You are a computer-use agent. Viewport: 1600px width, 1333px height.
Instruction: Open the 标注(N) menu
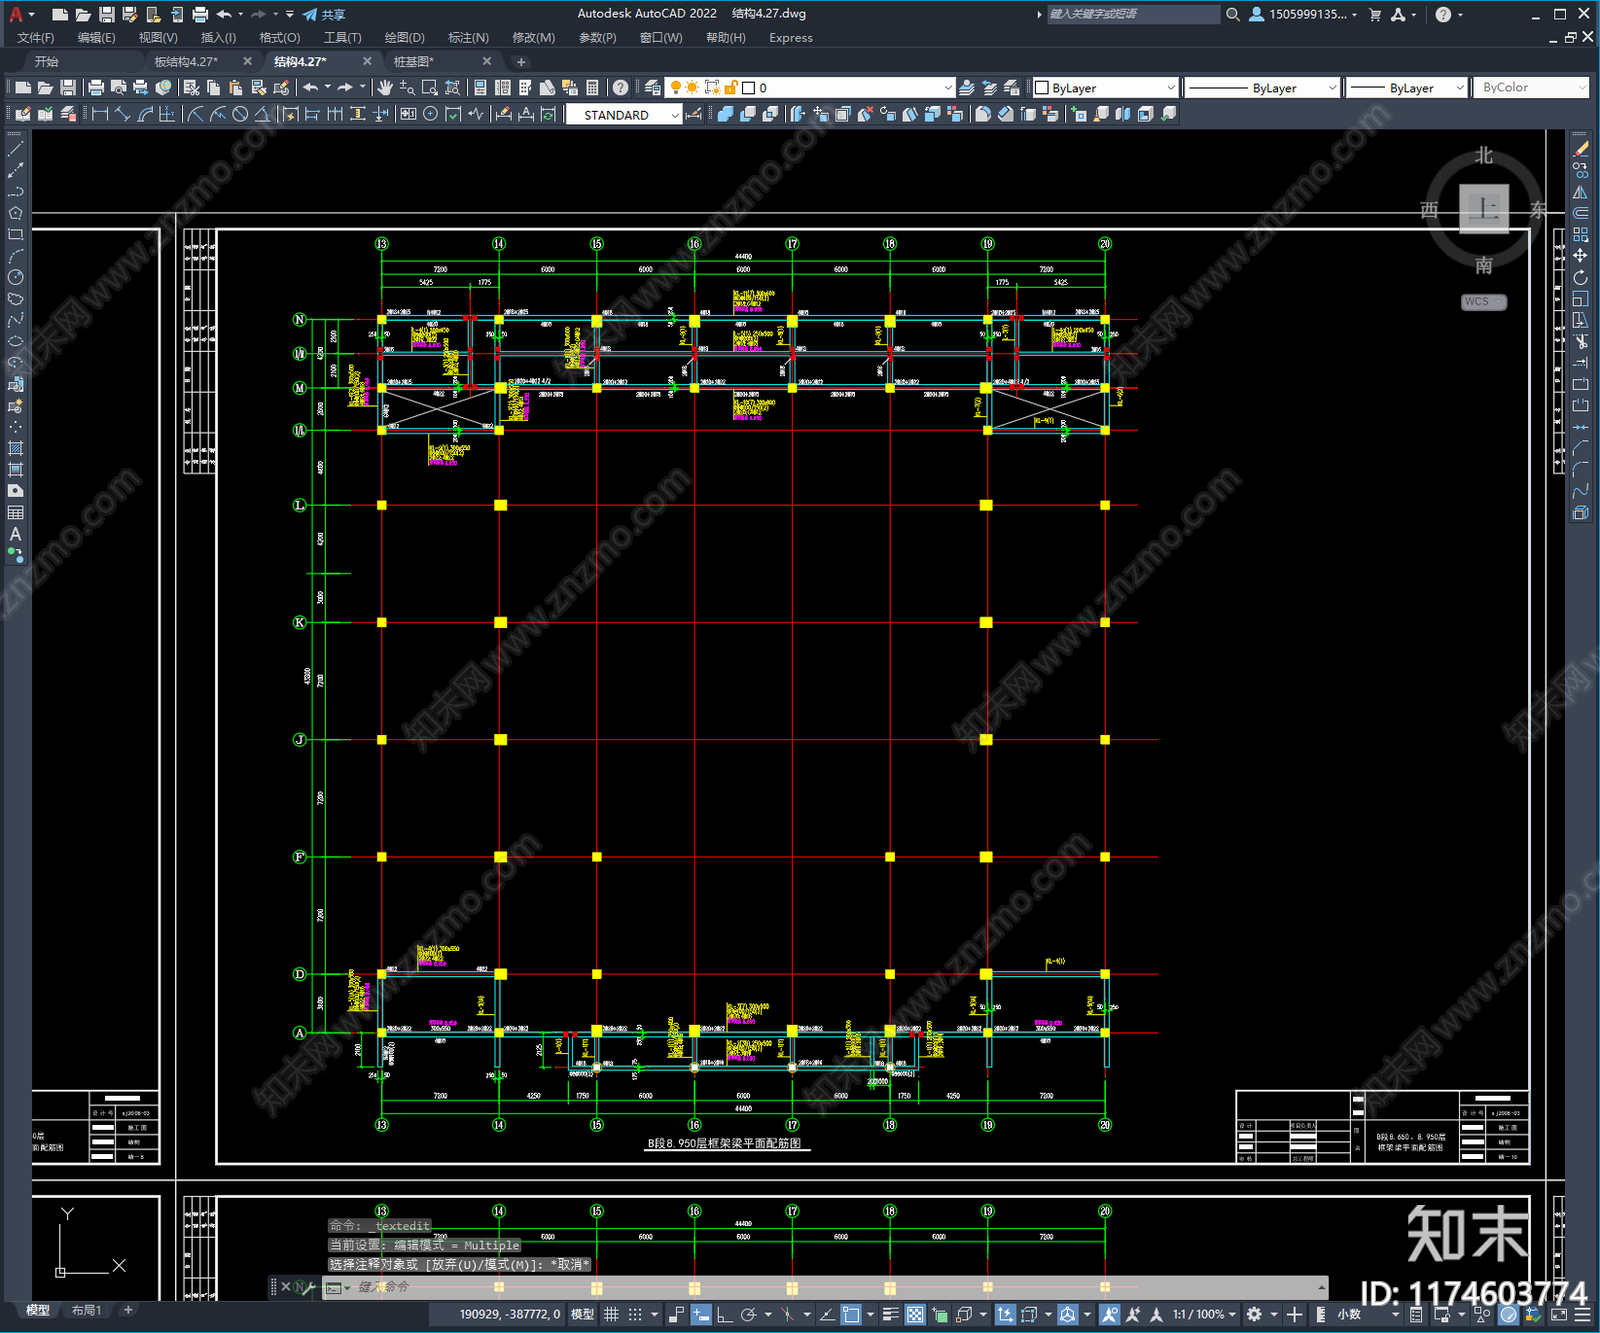tap(468, 38)
